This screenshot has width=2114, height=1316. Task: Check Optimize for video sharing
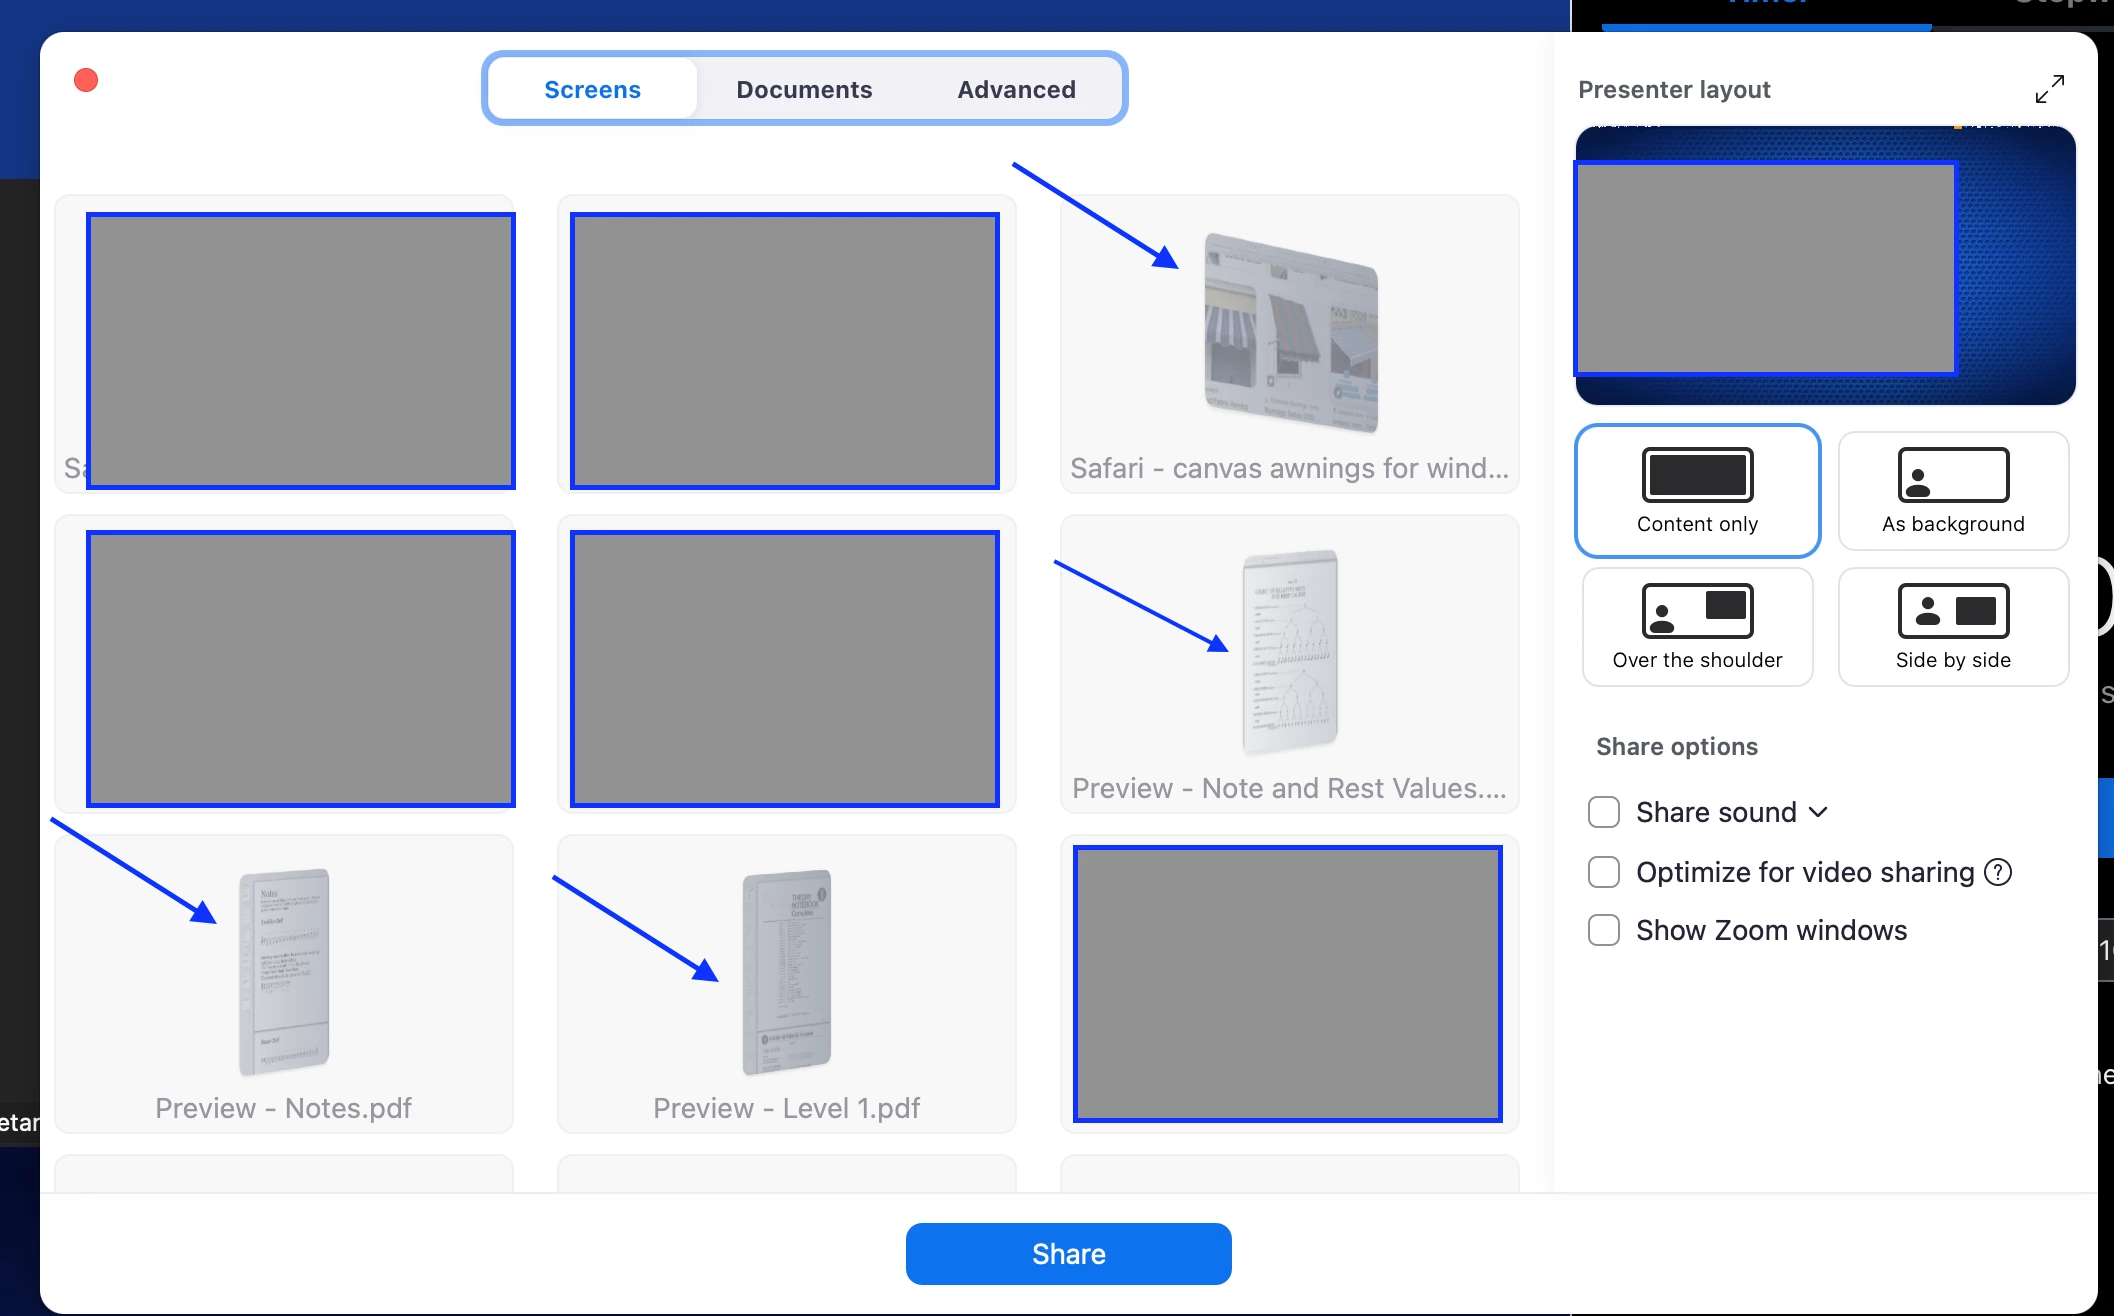(x=1604, y=872)
